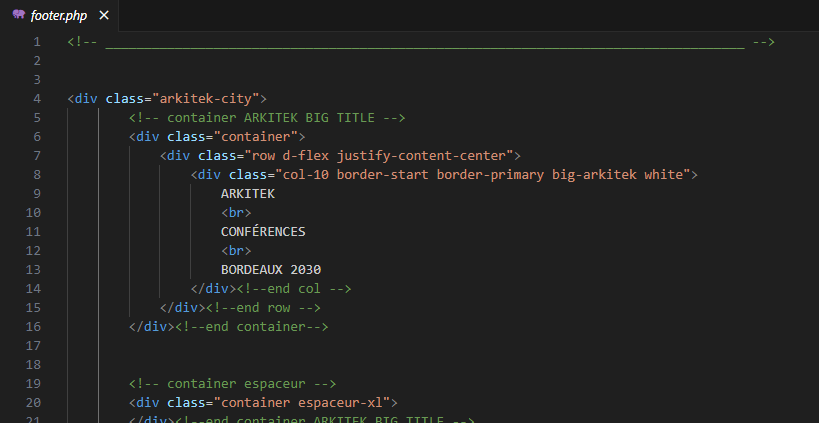Click the br tag on line 12

(236, 251)
